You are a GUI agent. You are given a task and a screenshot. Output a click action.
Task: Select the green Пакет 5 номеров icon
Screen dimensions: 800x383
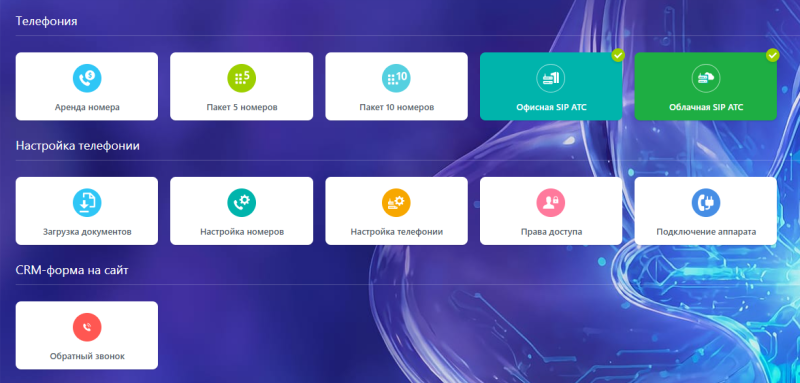coord(241,78)
